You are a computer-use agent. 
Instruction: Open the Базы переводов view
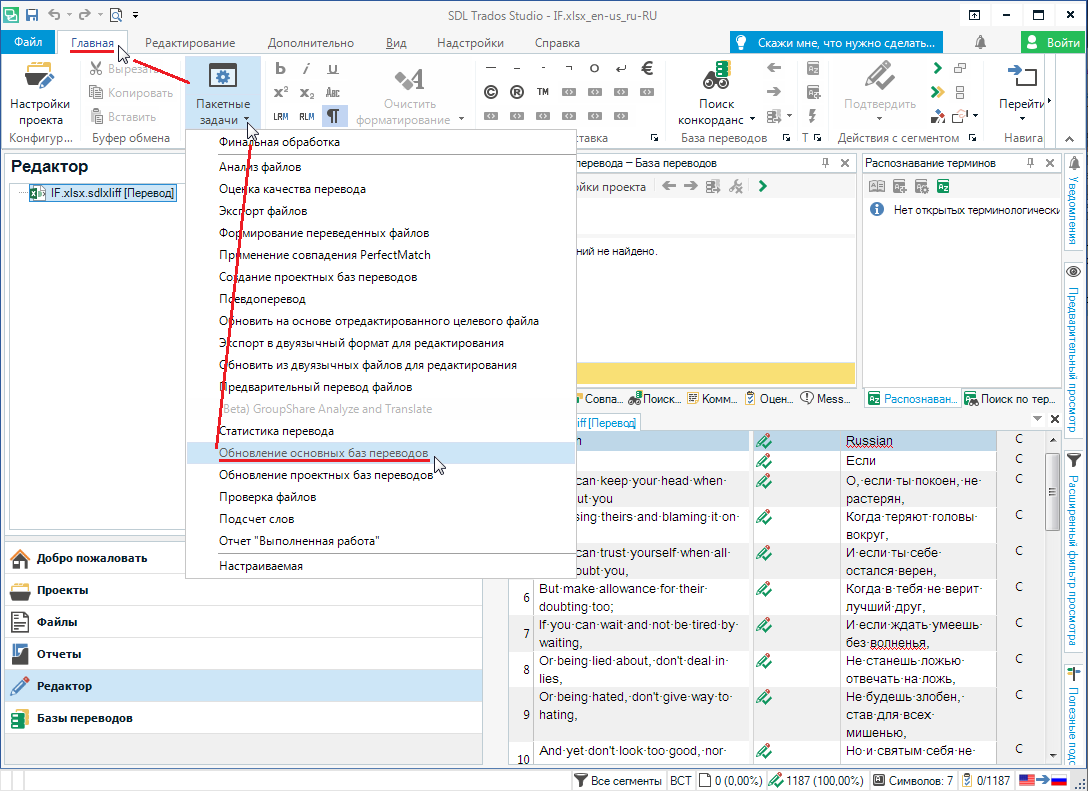[85, 718]
